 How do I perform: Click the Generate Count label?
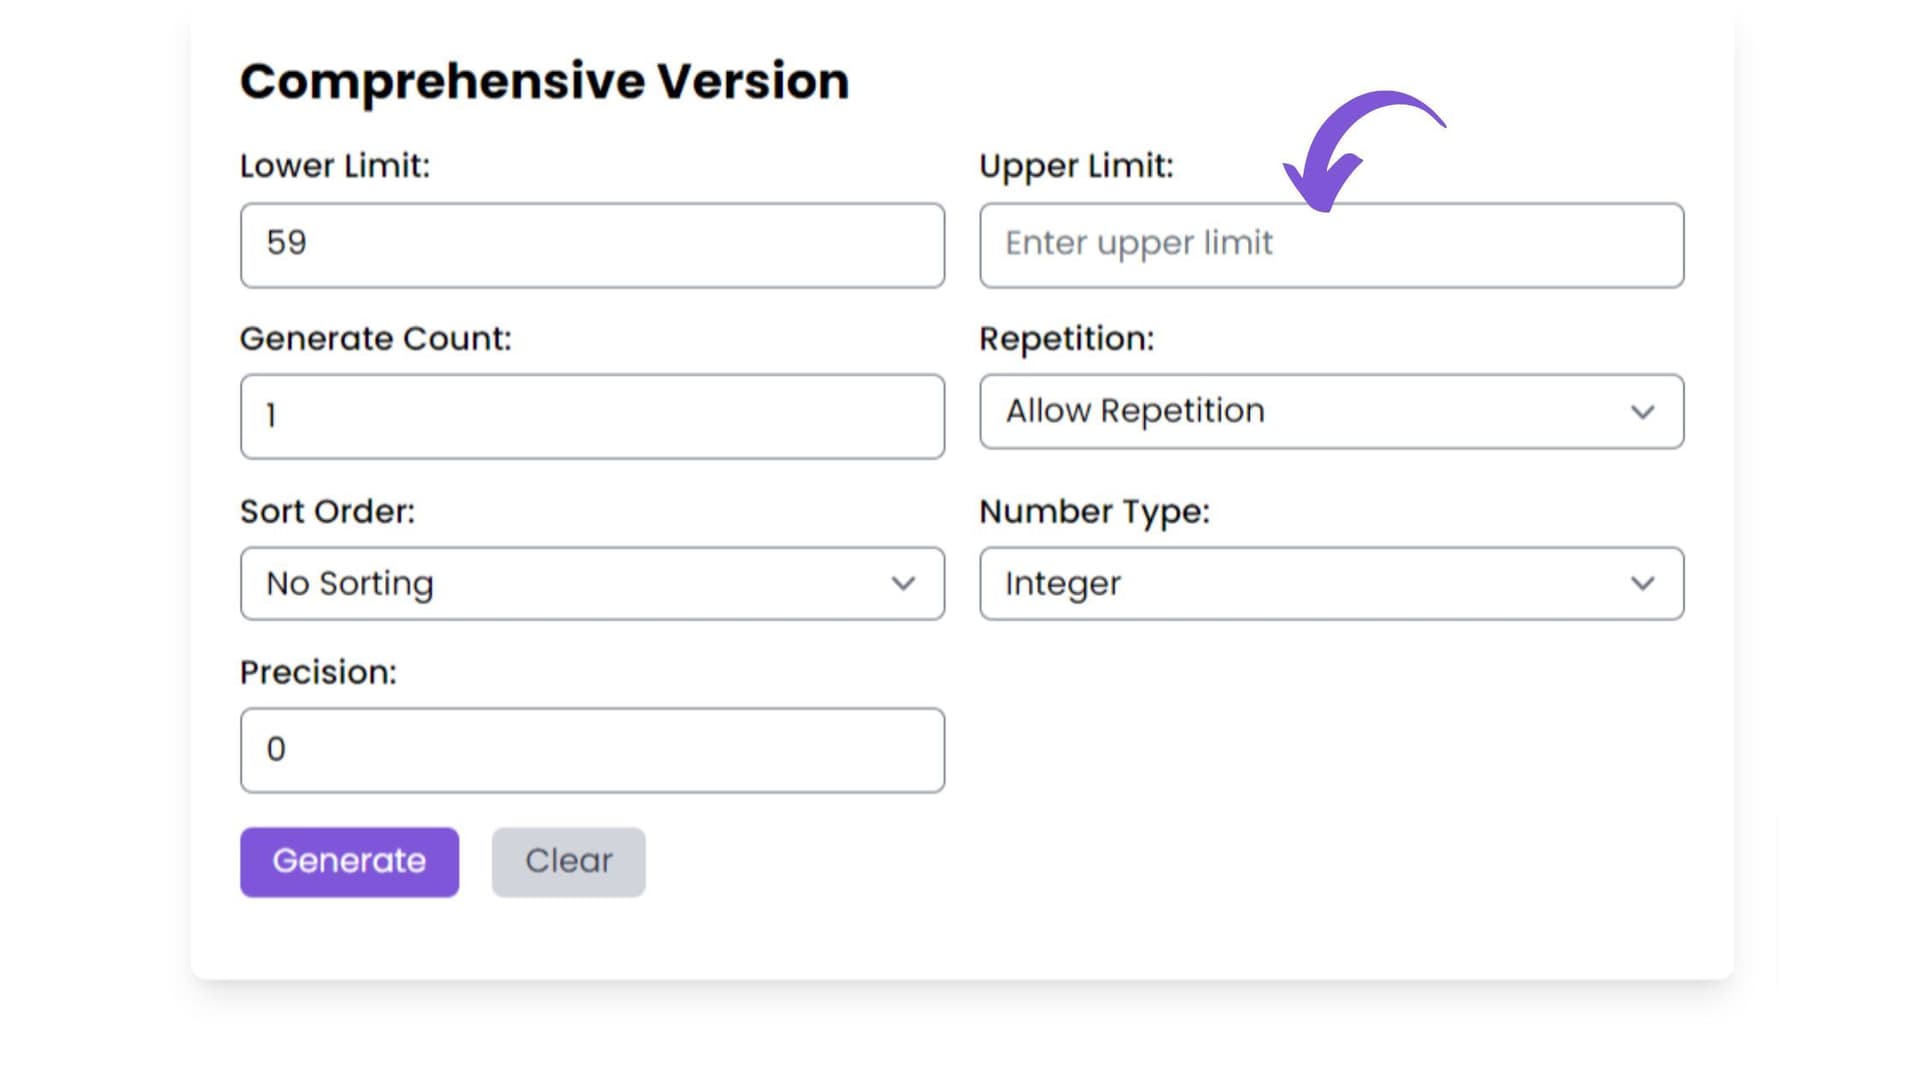(375, 339)
